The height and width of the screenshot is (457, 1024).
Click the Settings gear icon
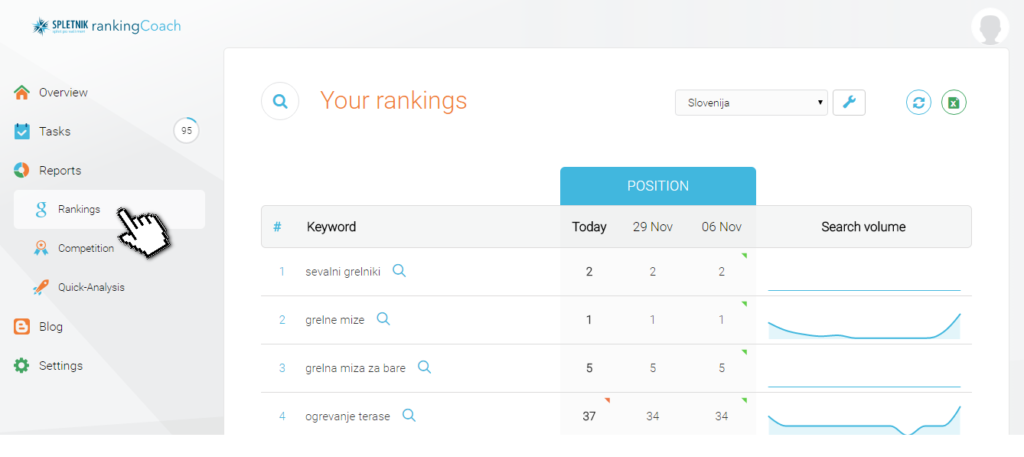22,366
